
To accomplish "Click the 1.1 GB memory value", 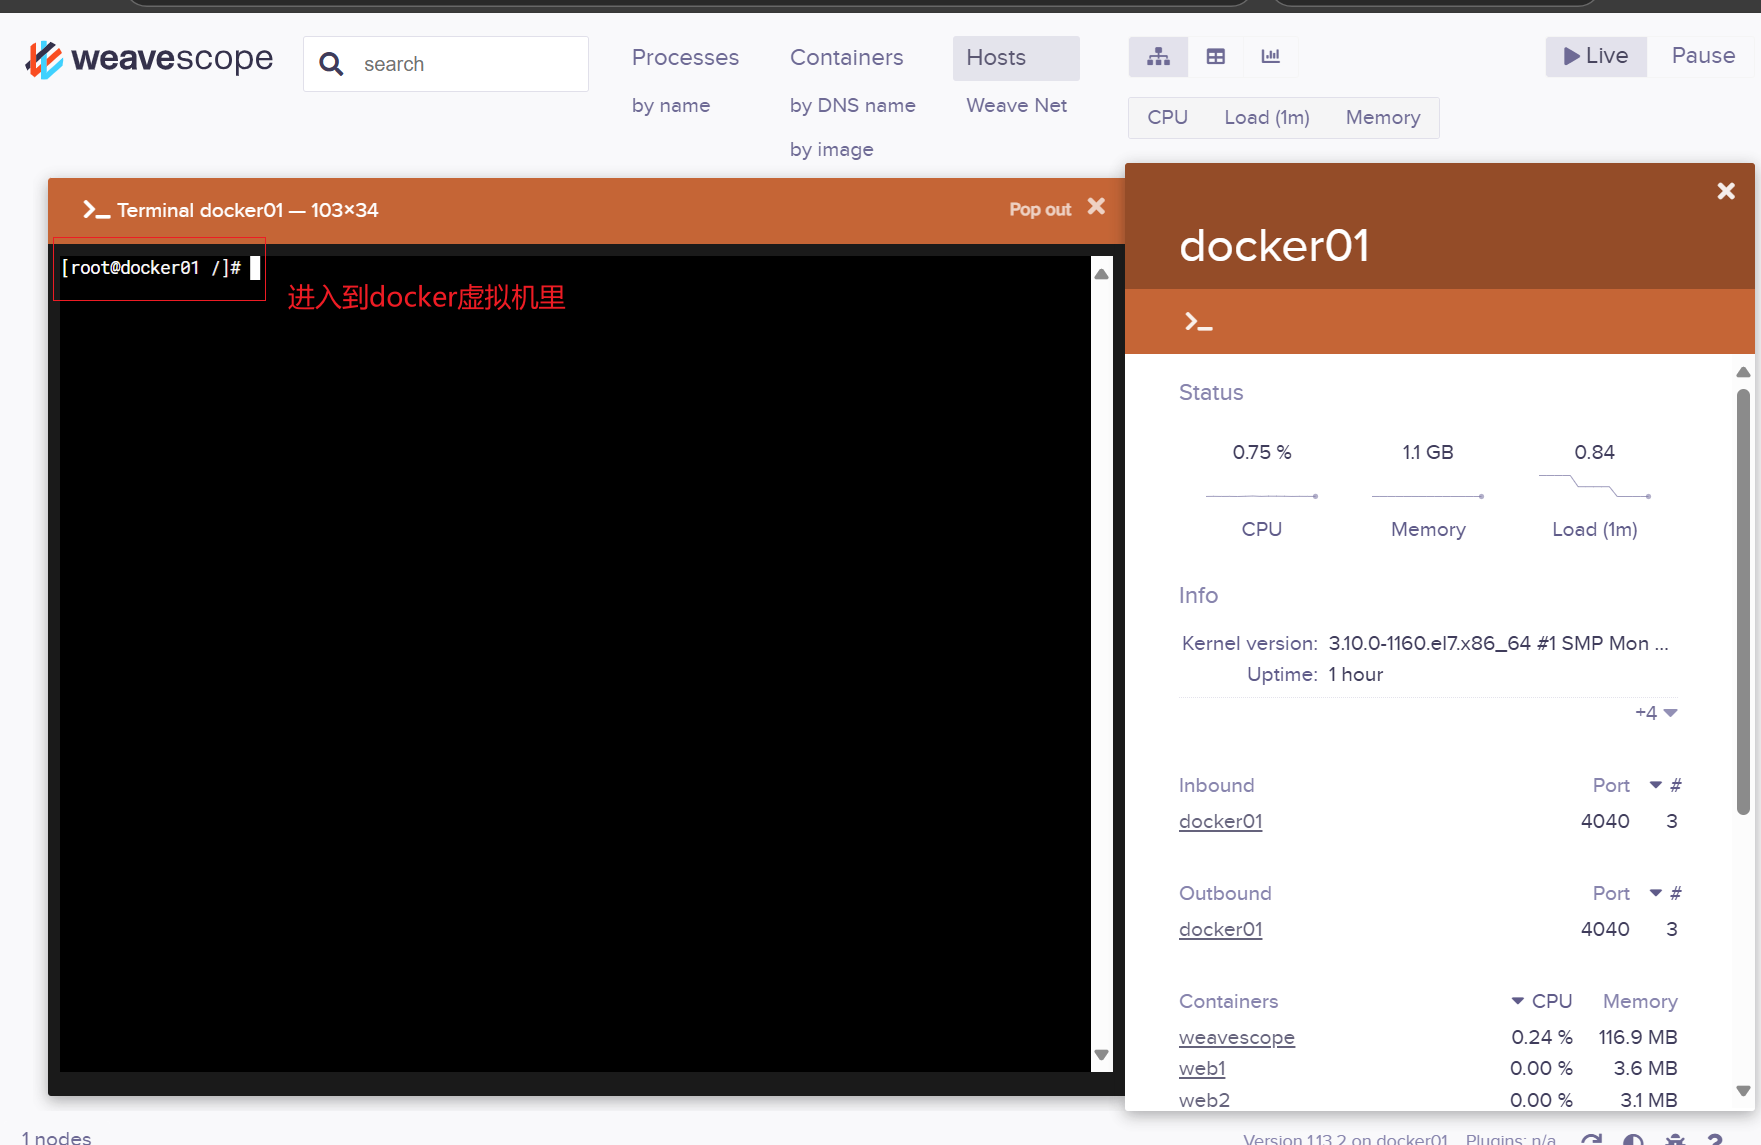I will [x=1428, y=452].
